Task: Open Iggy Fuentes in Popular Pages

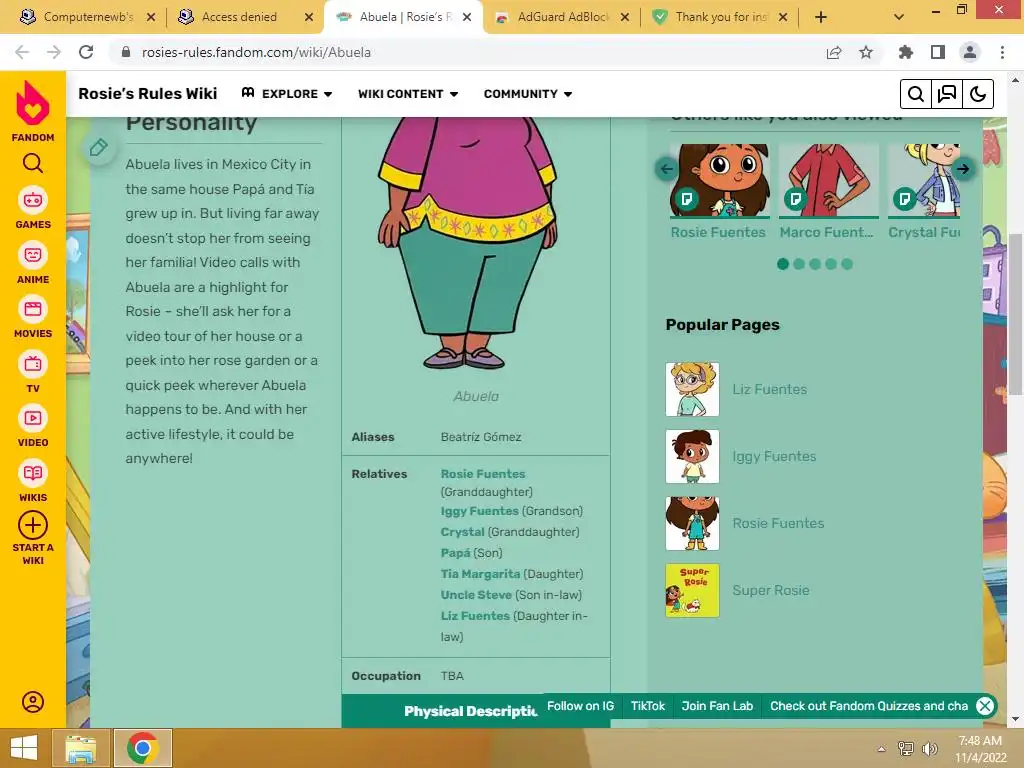Action: [x=774, y=456]
